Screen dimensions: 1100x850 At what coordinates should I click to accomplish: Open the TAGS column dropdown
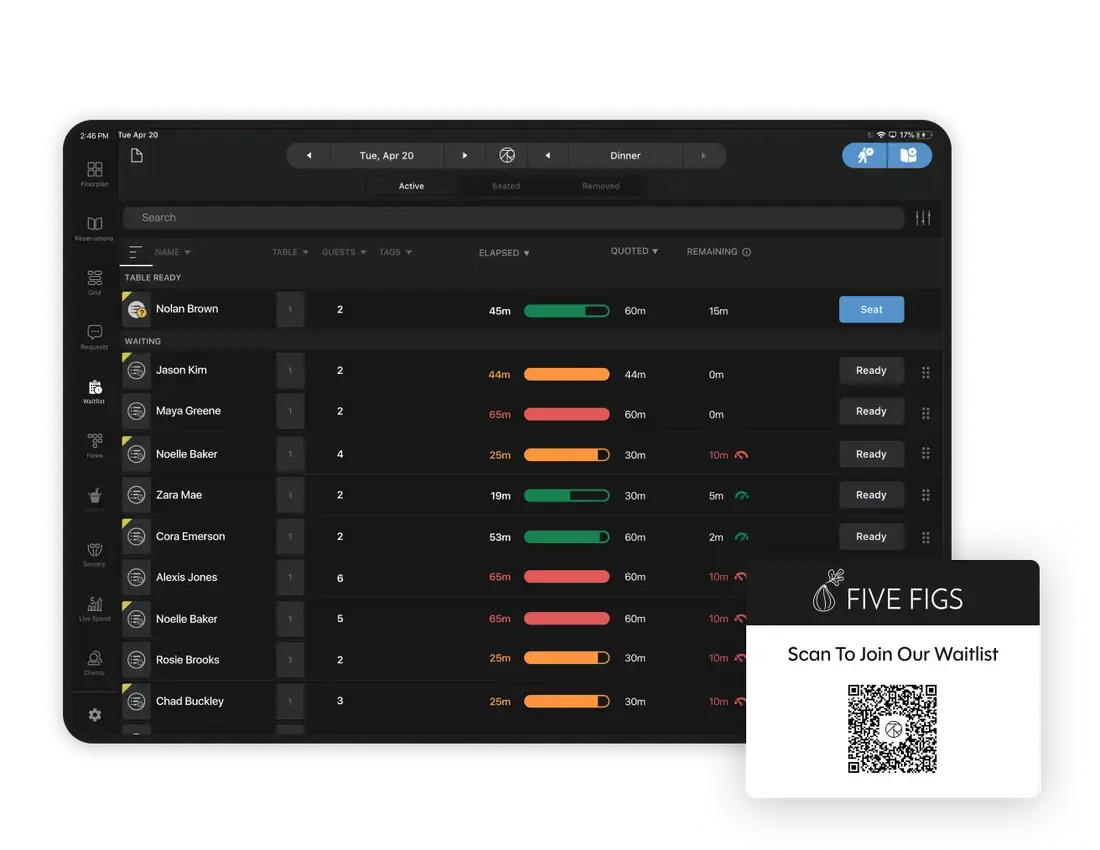(396, 252)
